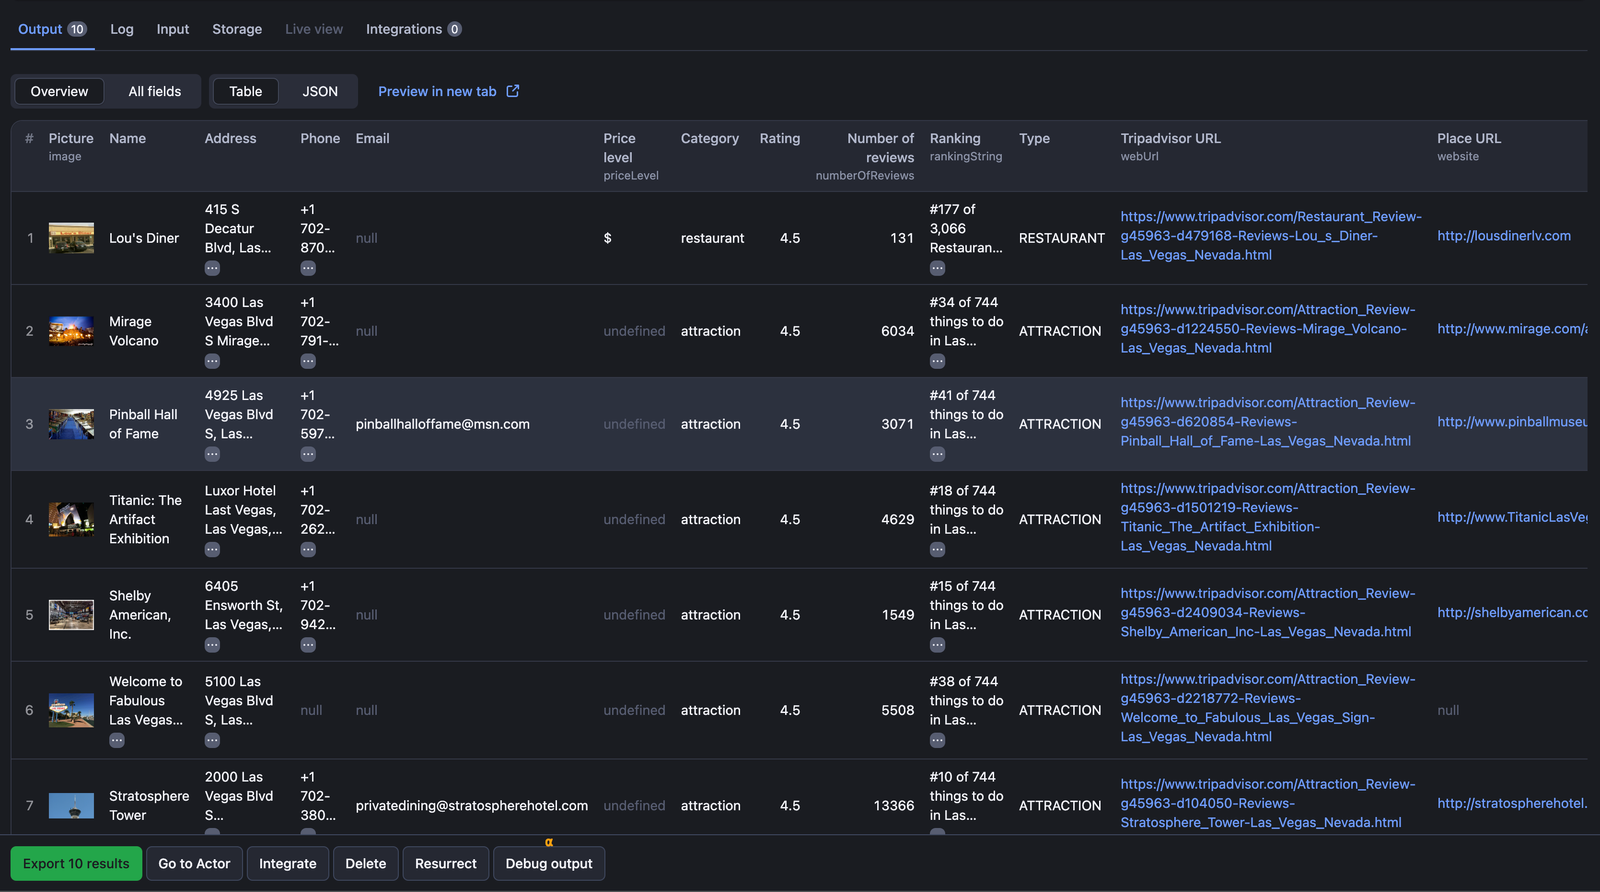Open external link icon beside Preview in new tab

tap(513, 91)
